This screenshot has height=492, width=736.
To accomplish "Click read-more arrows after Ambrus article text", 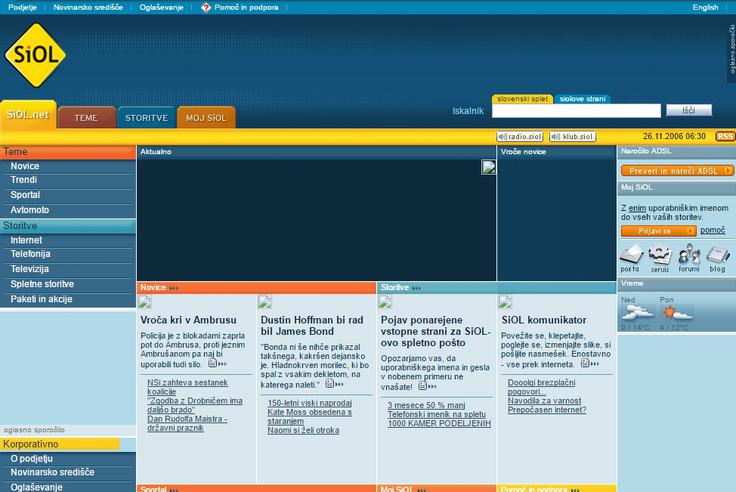I will click(x=217, y=364).
